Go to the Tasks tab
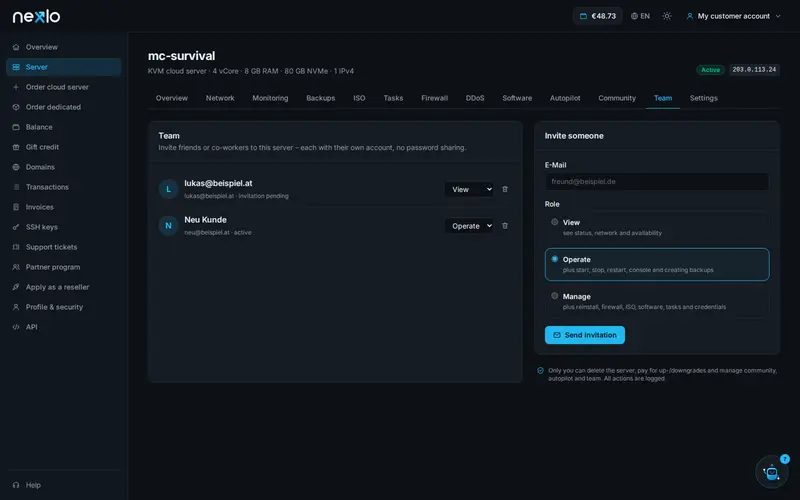Screen dimensions: 800x500 pos(393,98)
